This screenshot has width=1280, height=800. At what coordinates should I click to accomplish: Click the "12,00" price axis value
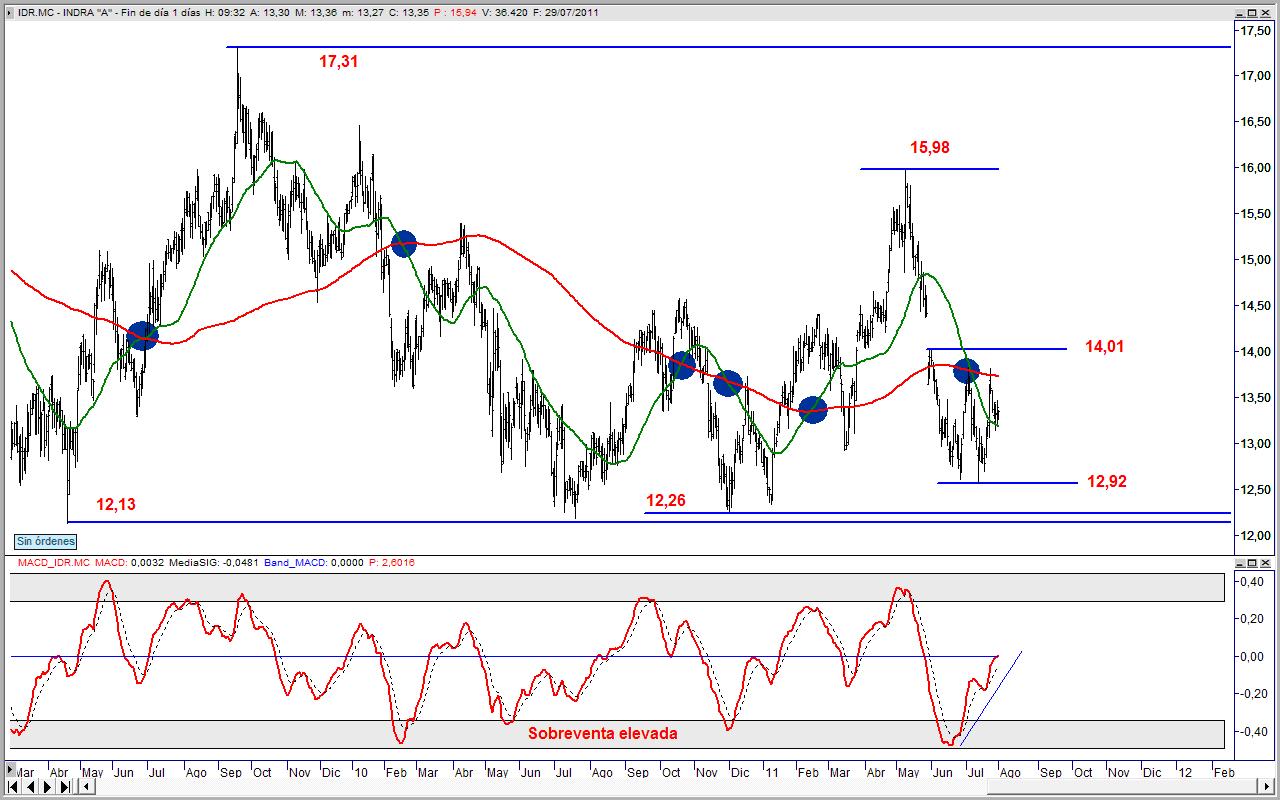pyautogui.click(x=1256, y=536)
